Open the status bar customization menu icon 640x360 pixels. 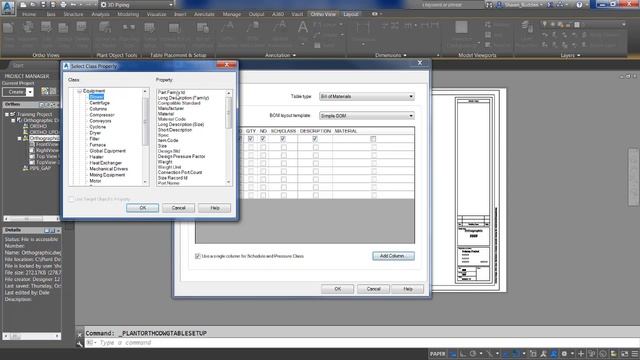[635, 354]
